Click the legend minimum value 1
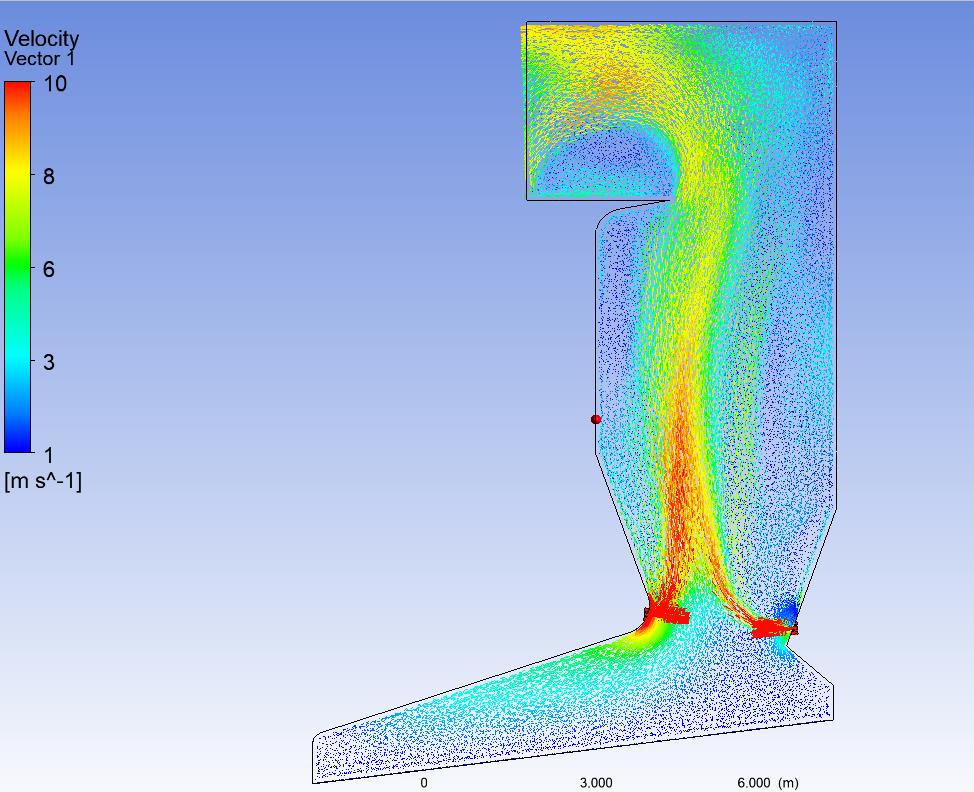The image size is (974, 792). (49, 455)
